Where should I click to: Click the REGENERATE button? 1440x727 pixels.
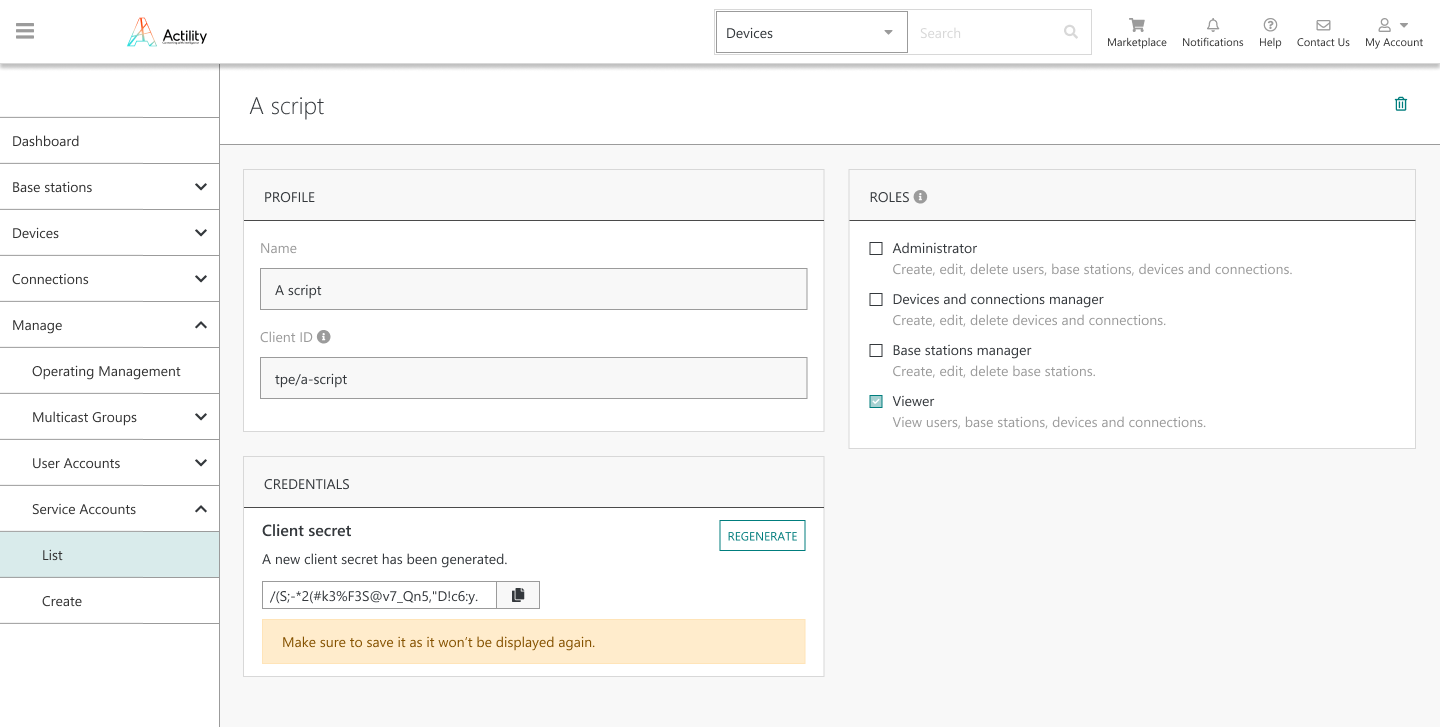(762, 536)
